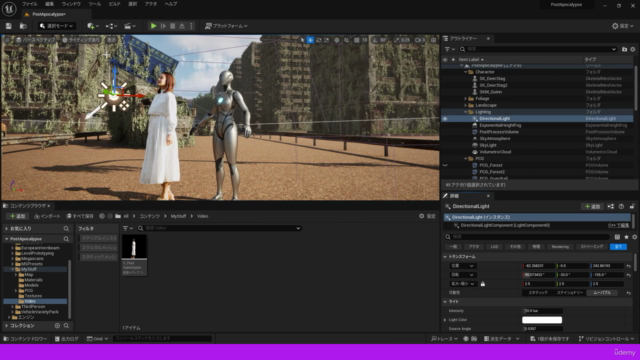Screen dimensions: 640x360
Task: Click the Import button in Content Browser
Action: pos(47,216)
